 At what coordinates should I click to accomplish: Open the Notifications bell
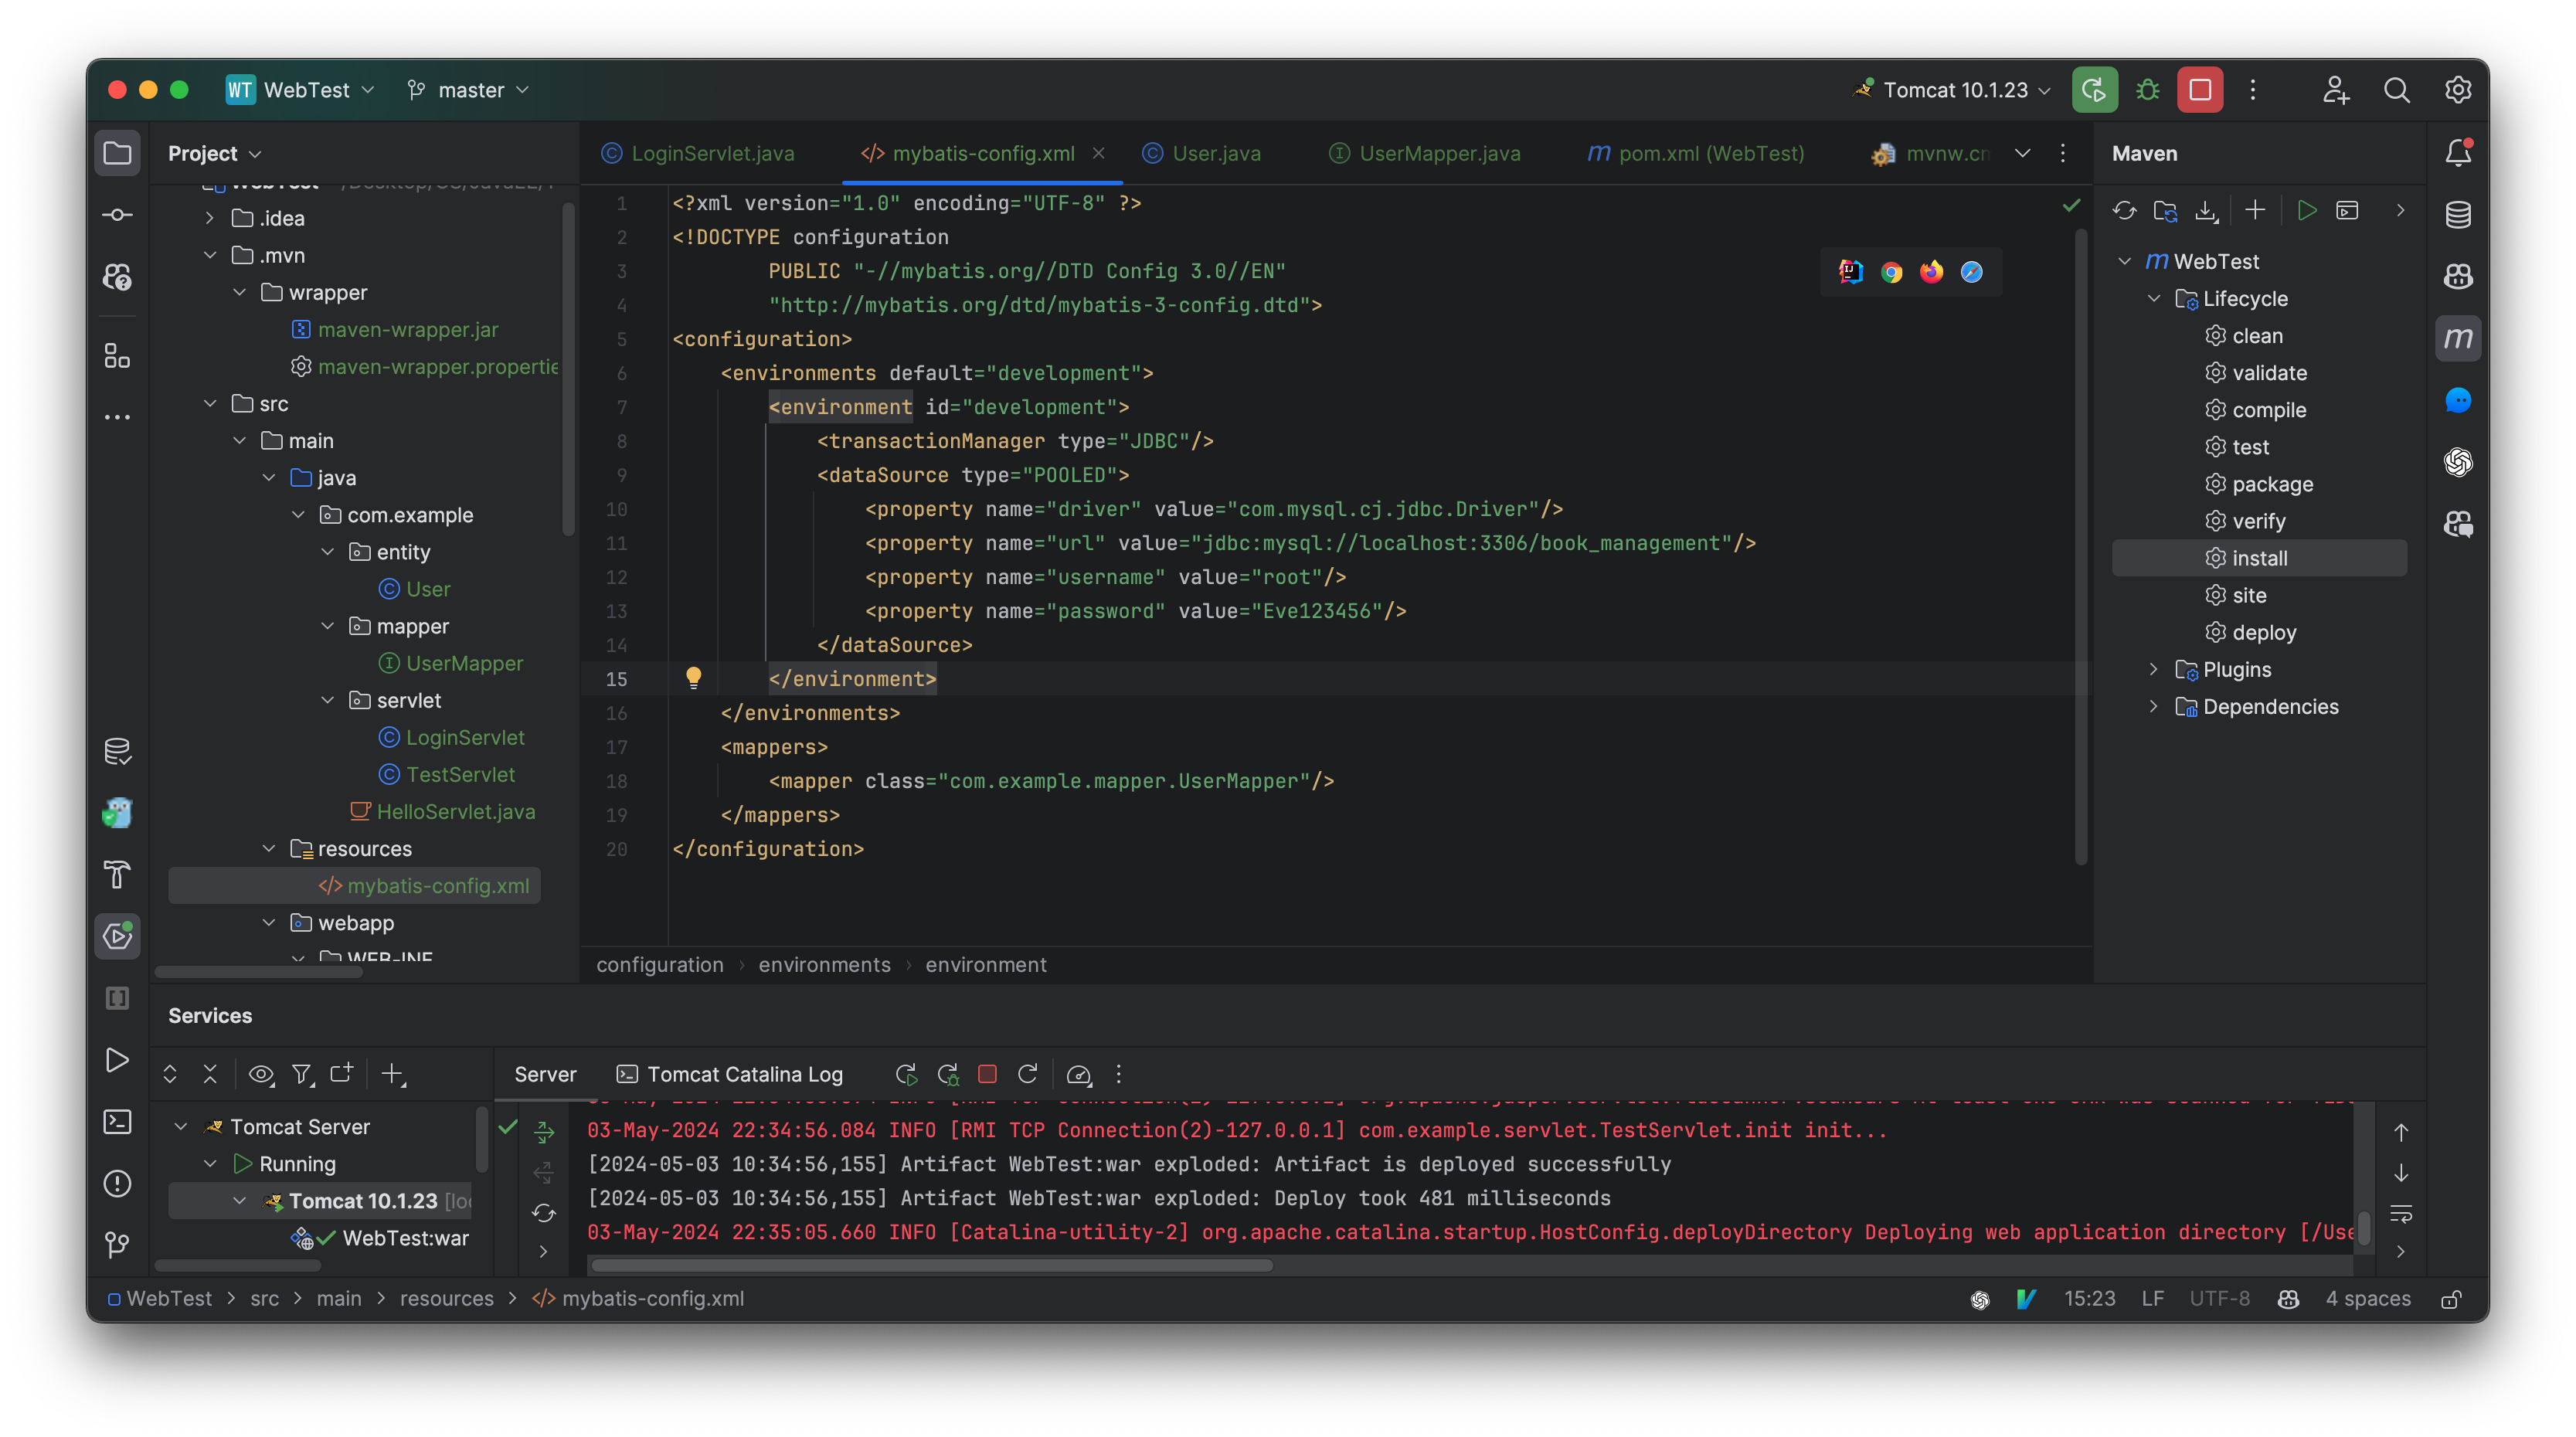coord(2458,152)
